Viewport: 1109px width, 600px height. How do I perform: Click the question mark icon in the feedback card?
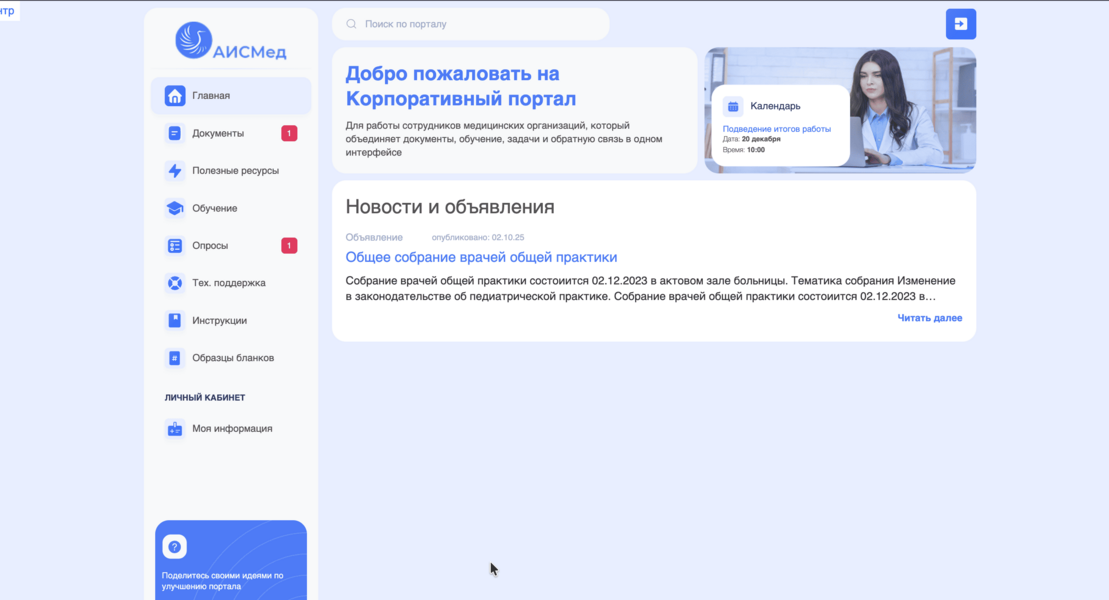tap(175, 546)
